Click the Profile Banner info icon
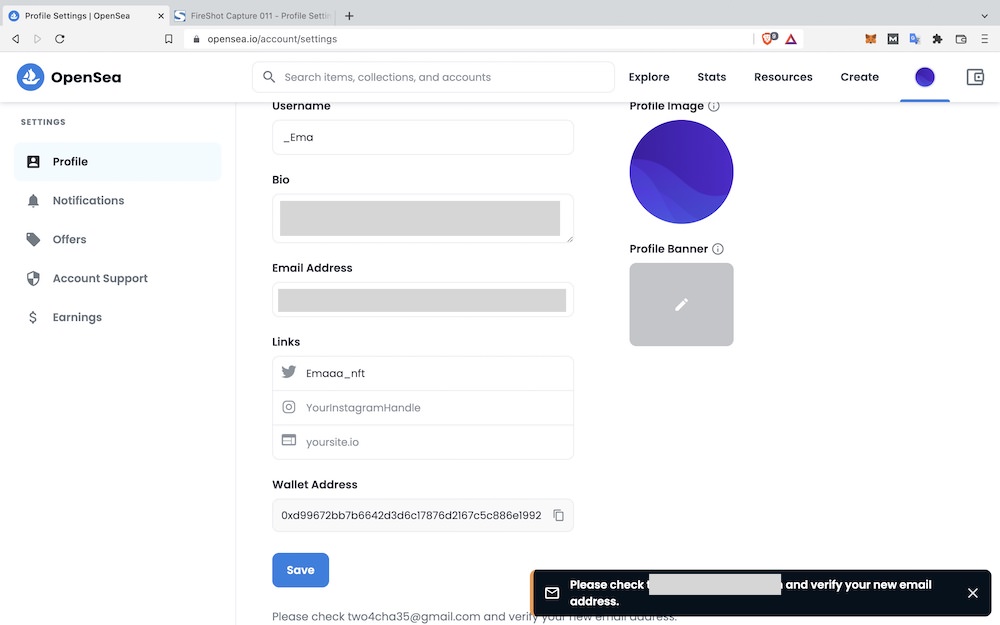Image resolution: width=1000 pixels, height=625 pixels. [x=718, y=249]
